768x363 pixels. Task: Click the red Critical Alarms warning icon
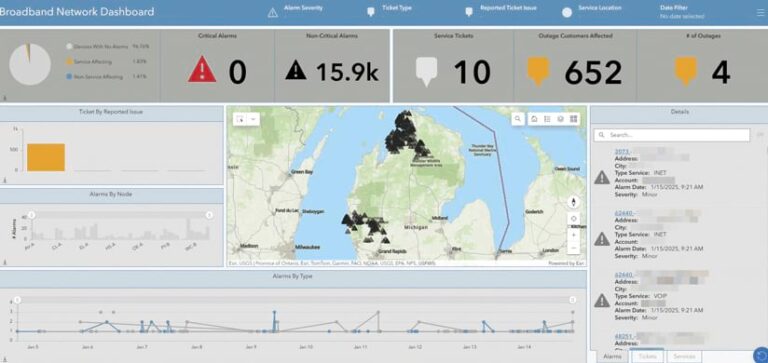pyautogui.click(x=202, y=70)
